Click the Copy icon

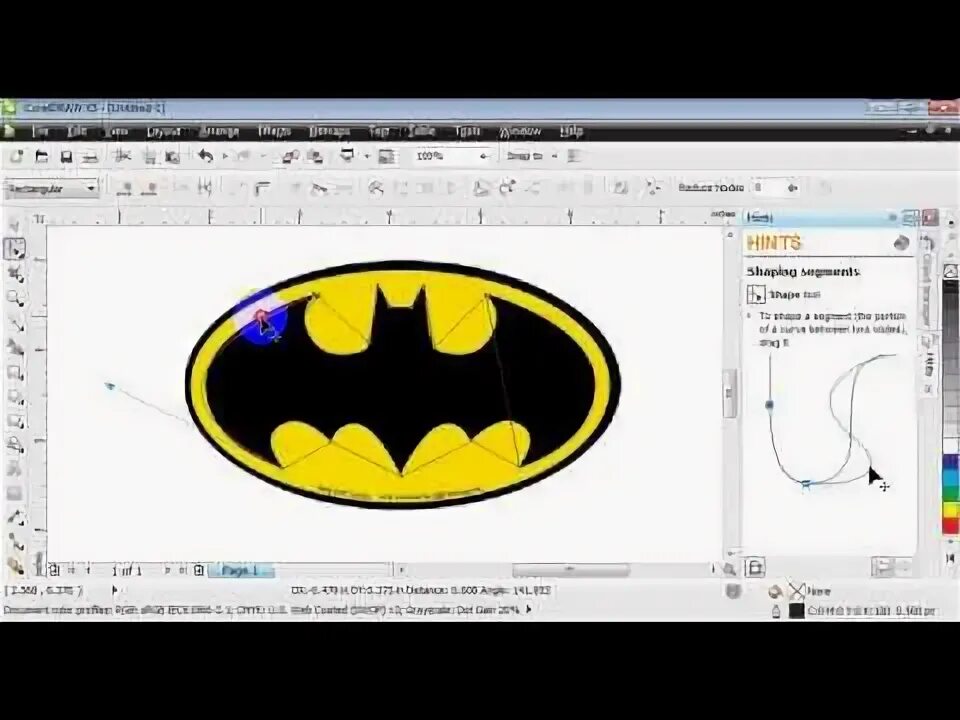(149, 157)
